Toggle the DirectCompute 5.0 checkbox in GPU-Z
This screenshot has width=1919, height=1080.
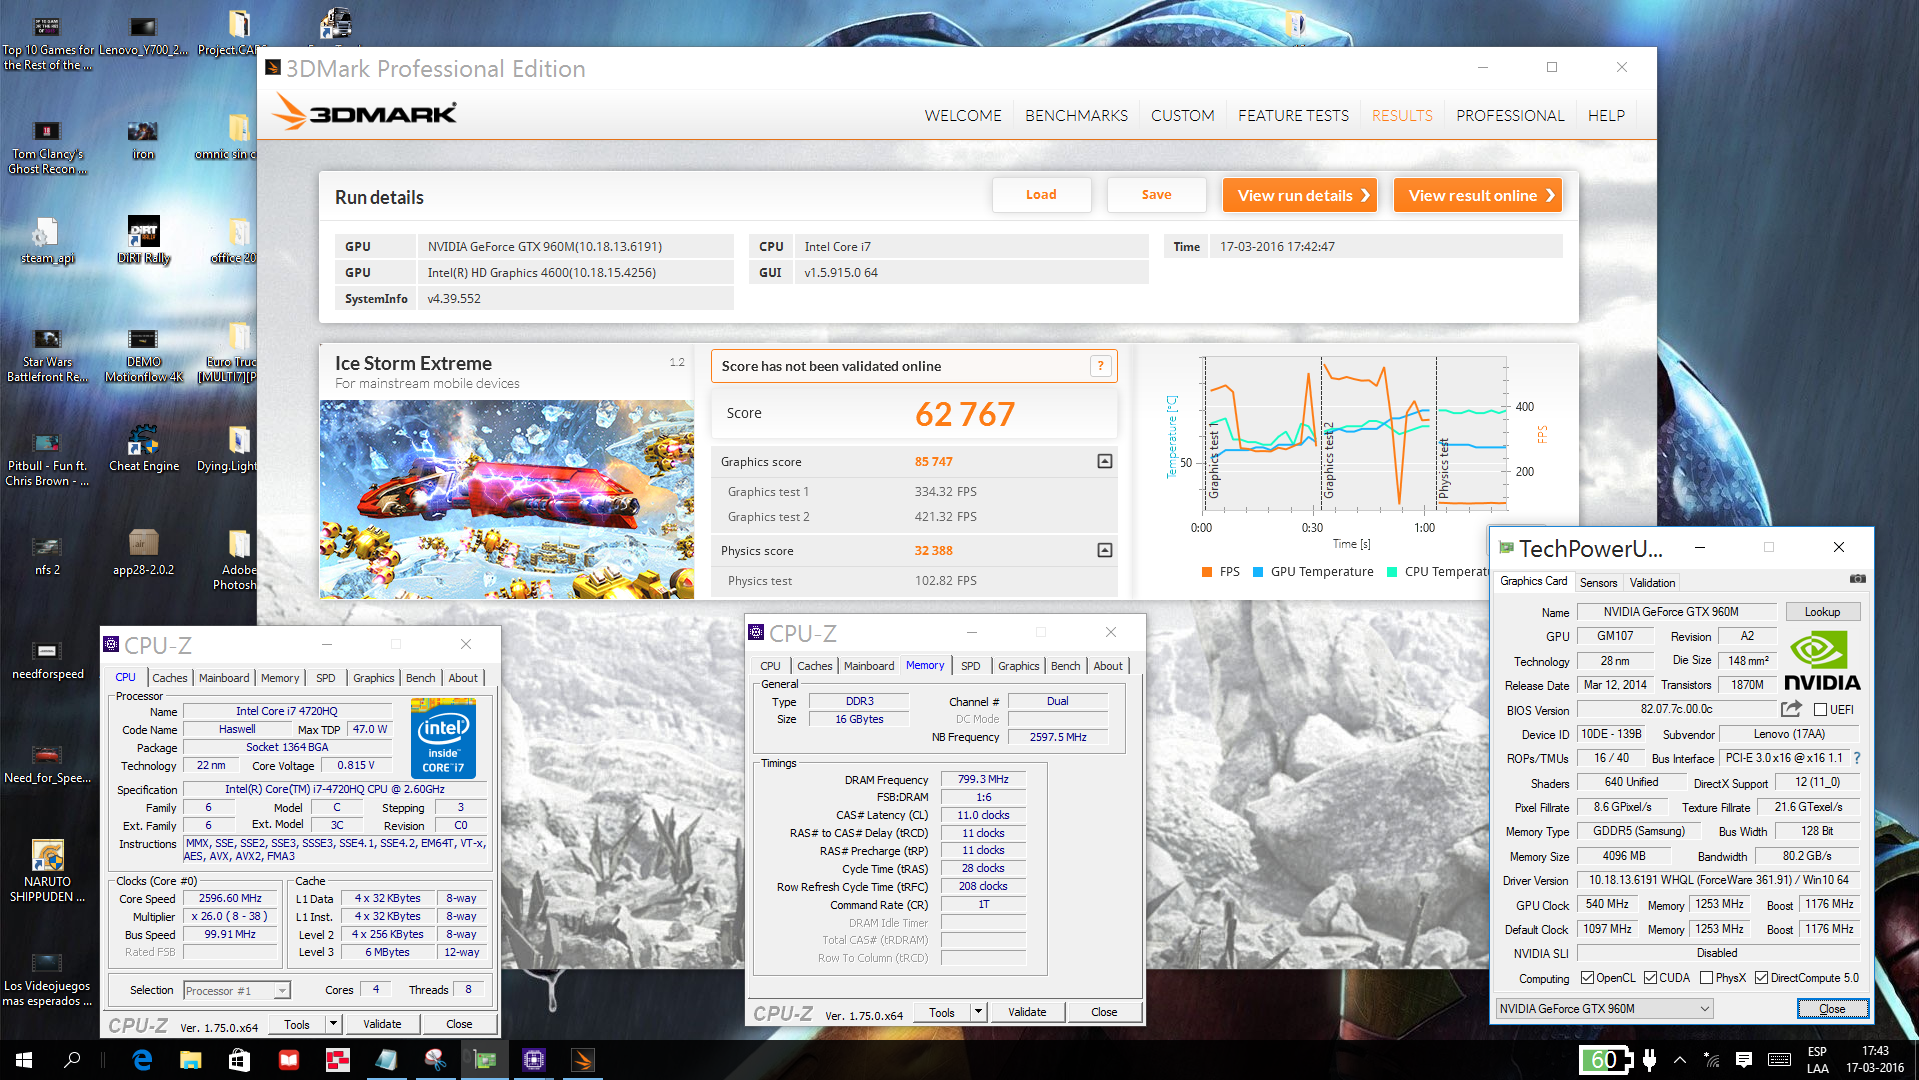point(1761,978)
